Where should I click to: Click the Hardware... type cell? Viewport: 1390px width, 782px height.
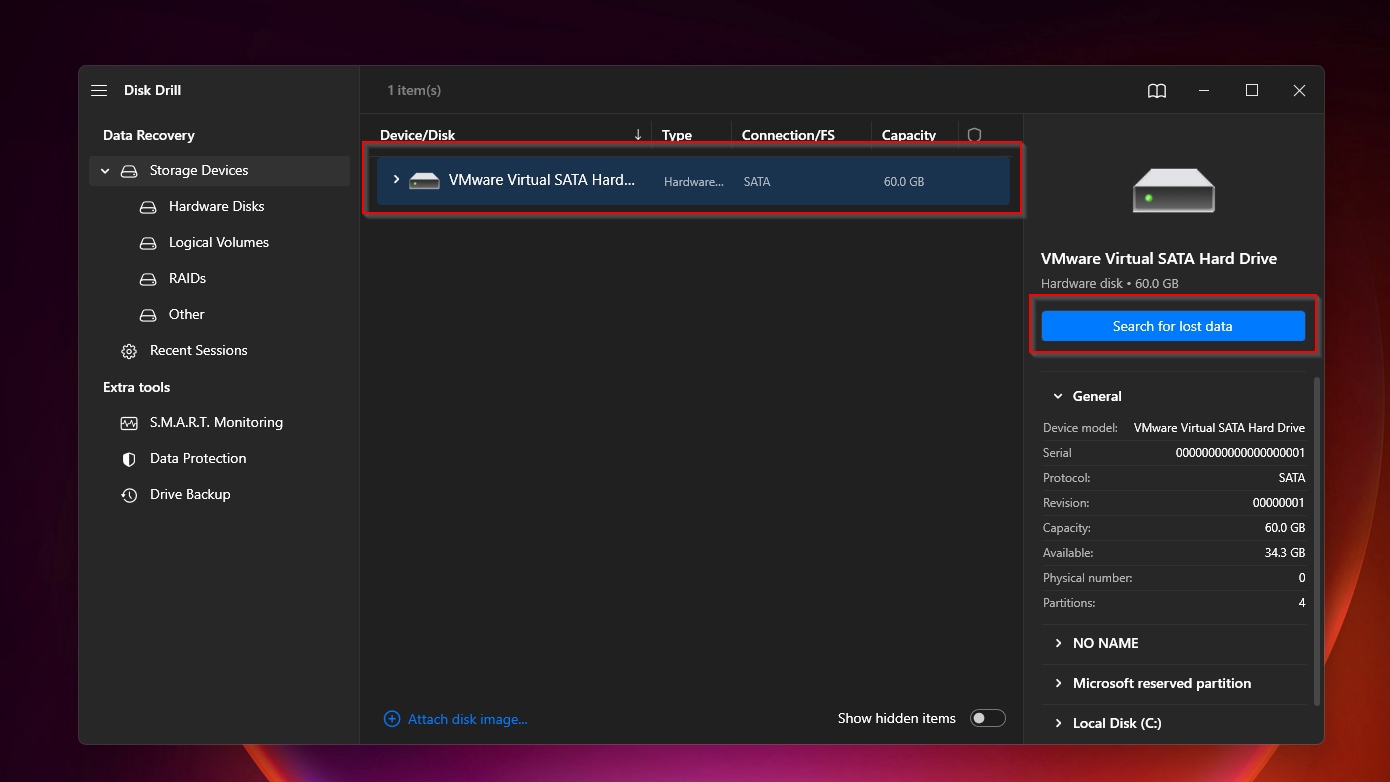[694, 182]
